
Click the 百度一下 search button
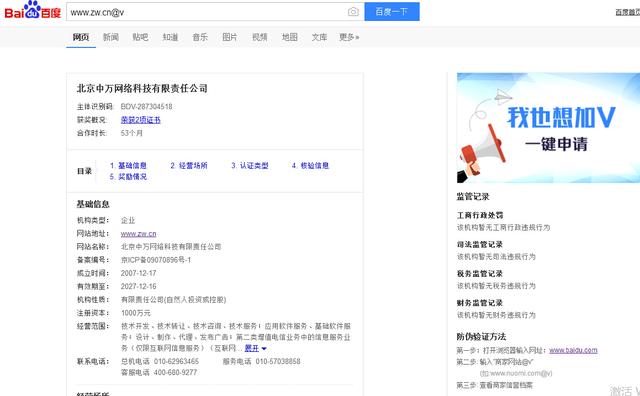392,11
